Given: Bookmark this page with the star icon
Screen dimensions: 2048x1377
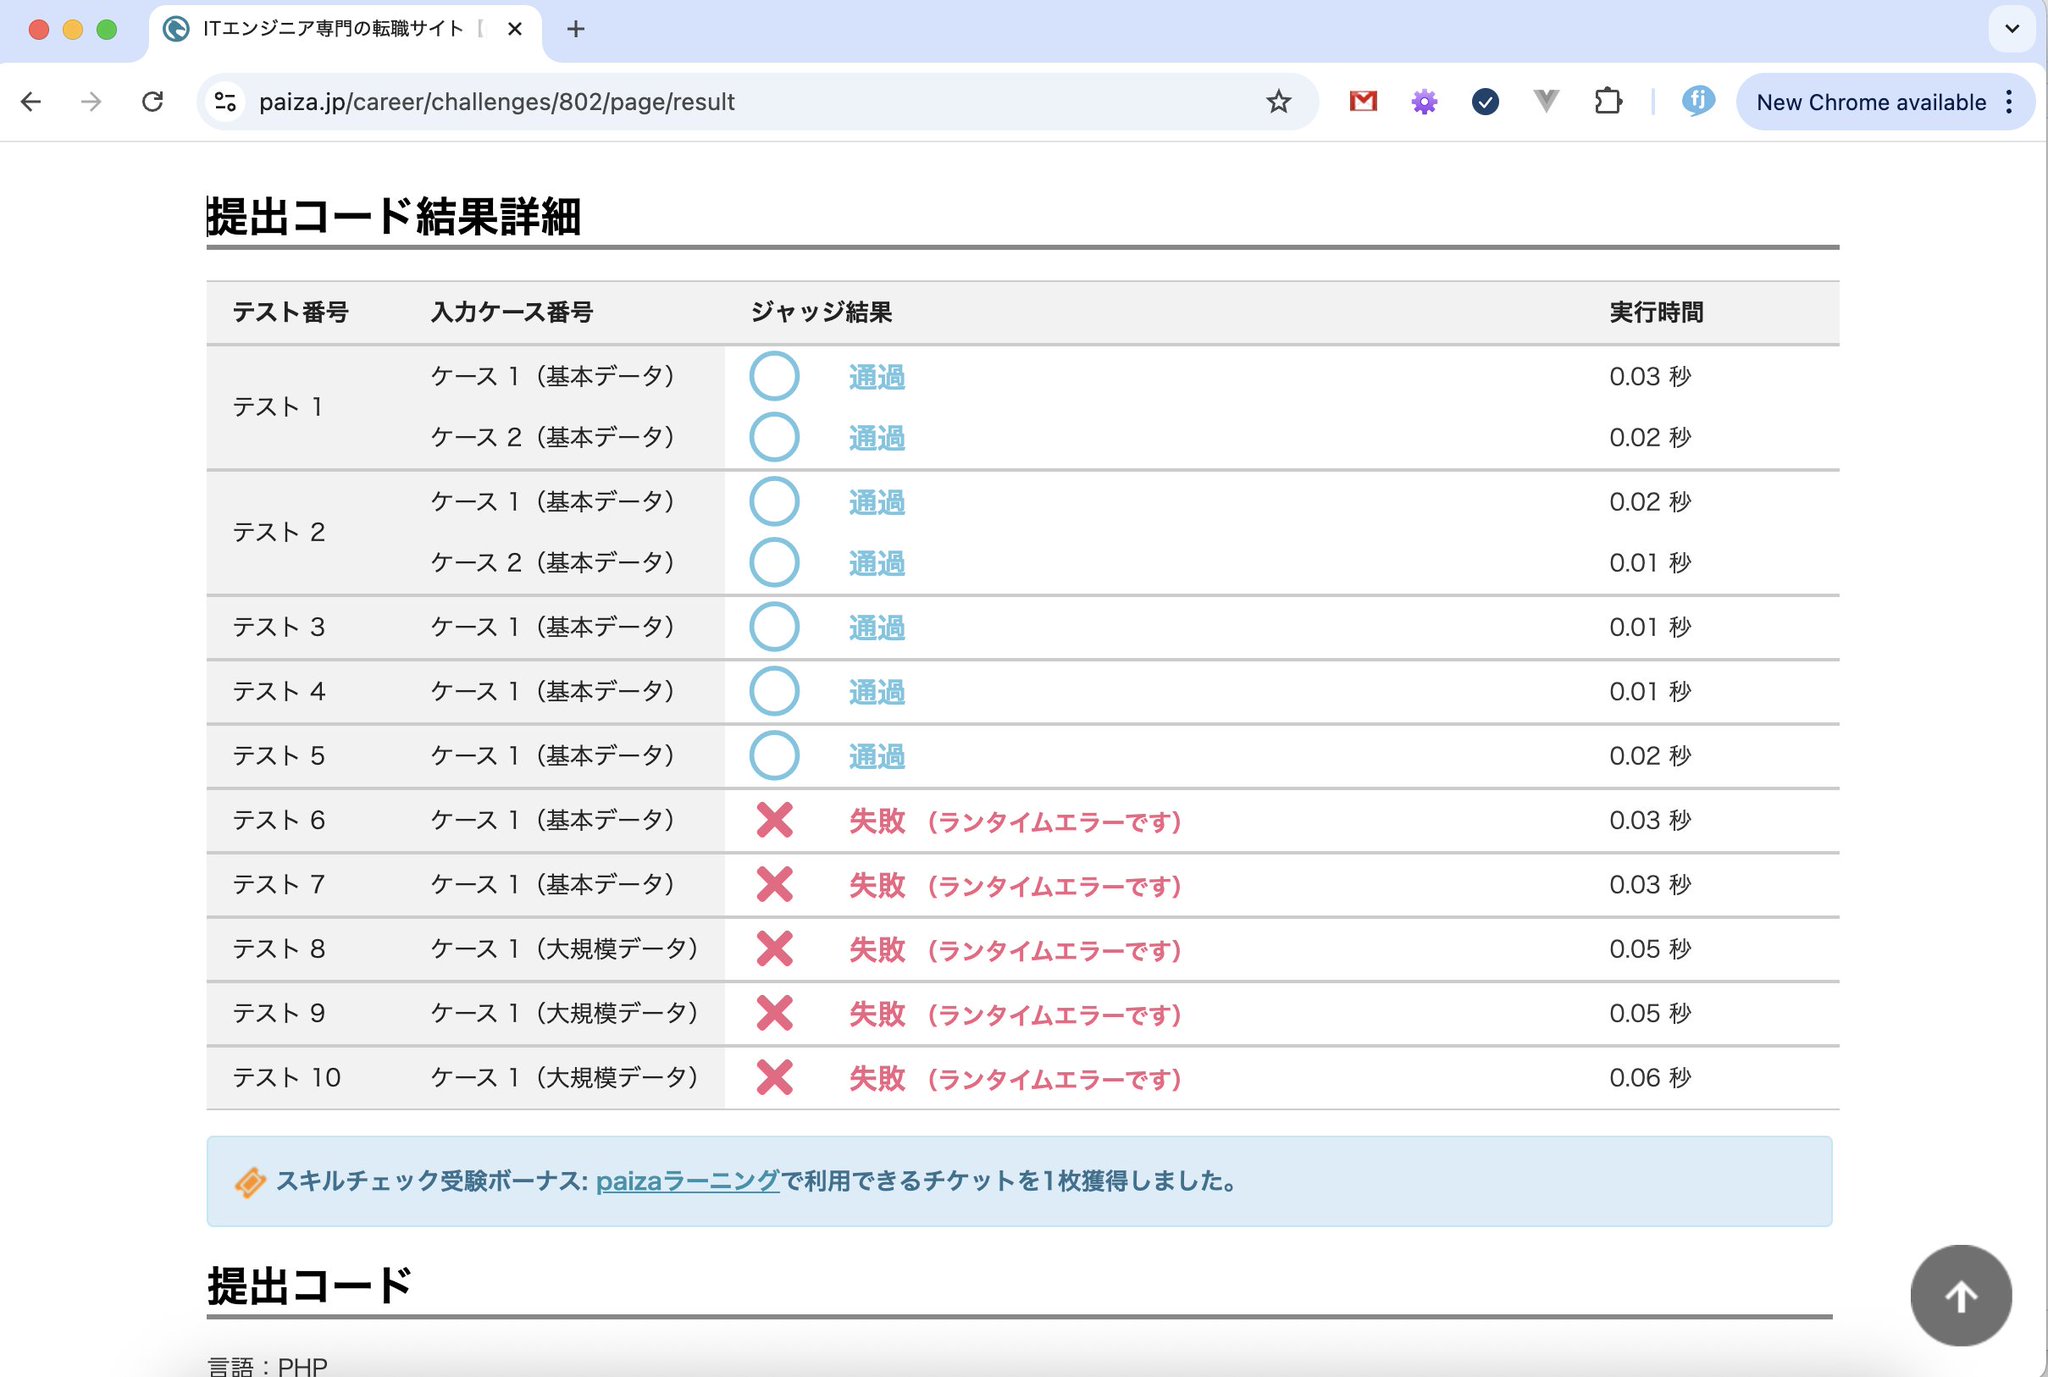Looking at the screenshot, I should [x=1278, y=102].
